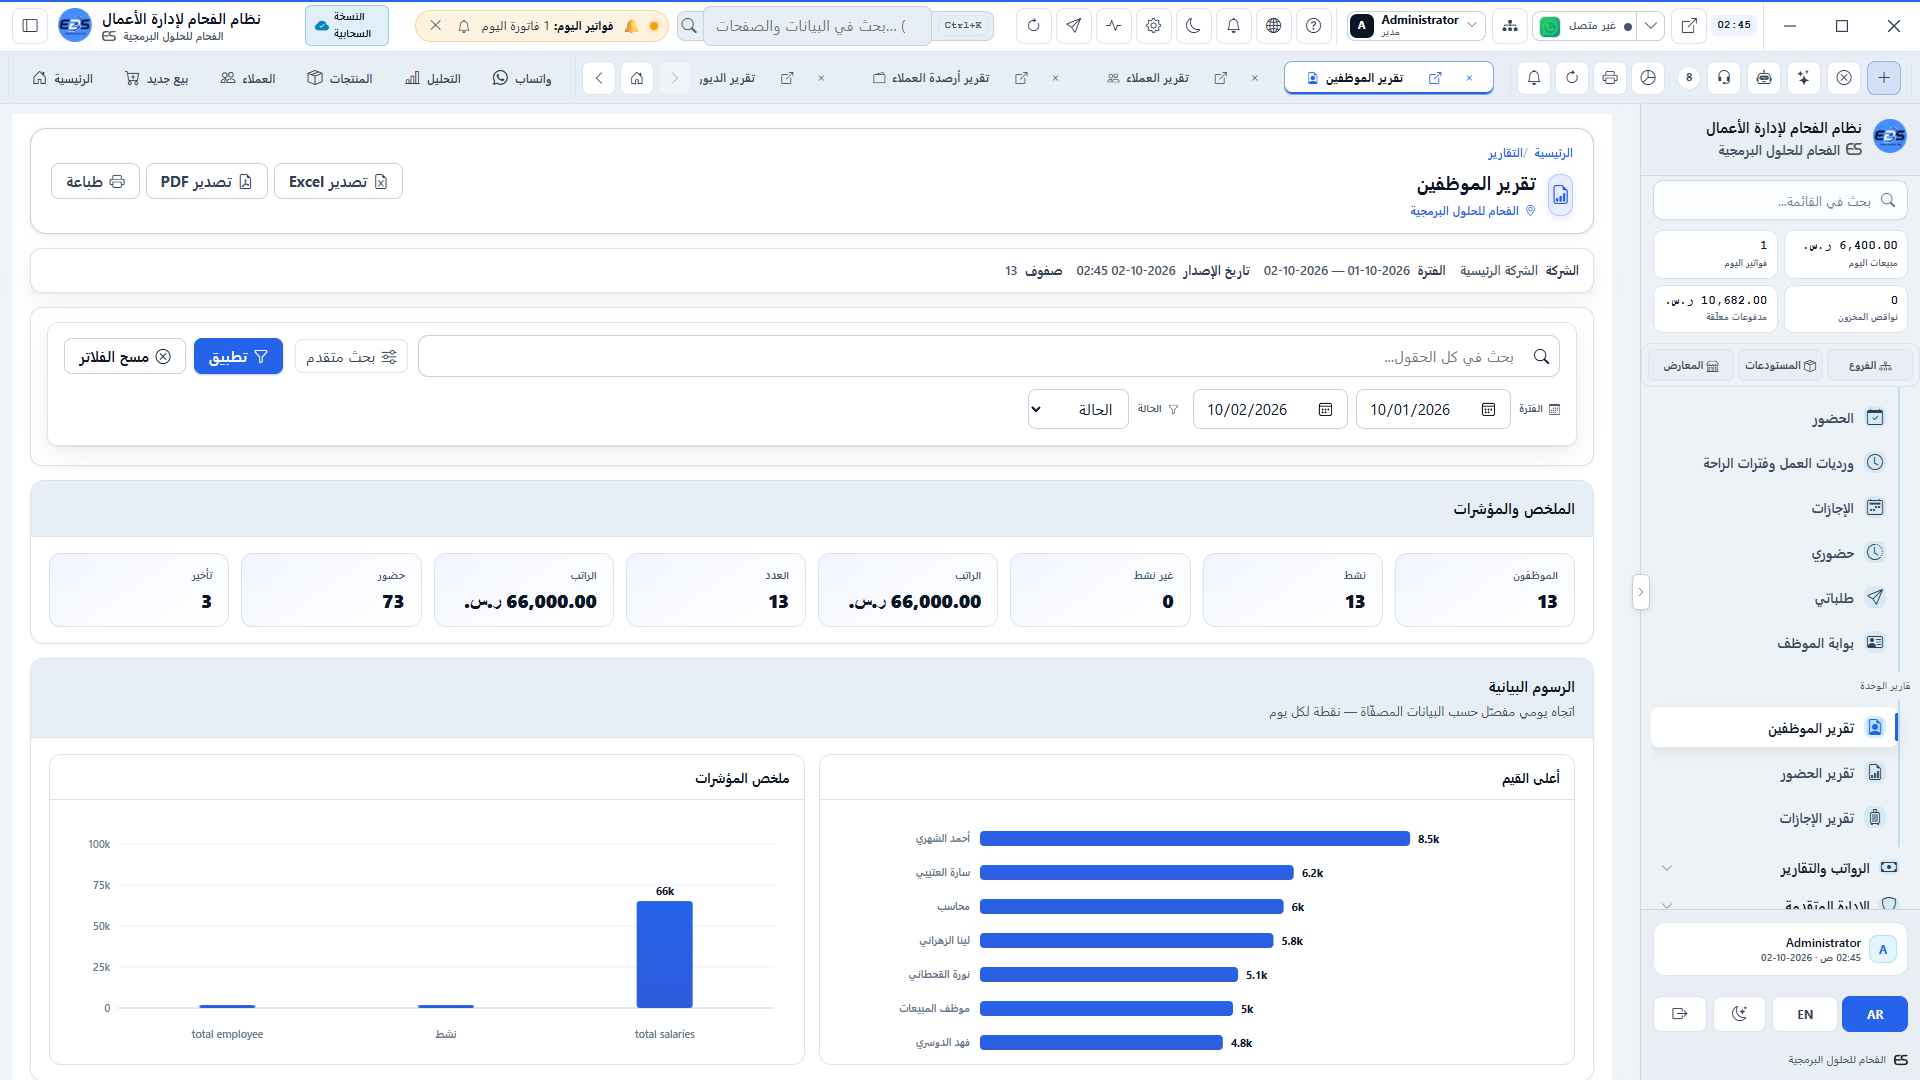This screenshot has width=1920, height=1080.
Task: Switch the language to EN
Action: 1805,1014
